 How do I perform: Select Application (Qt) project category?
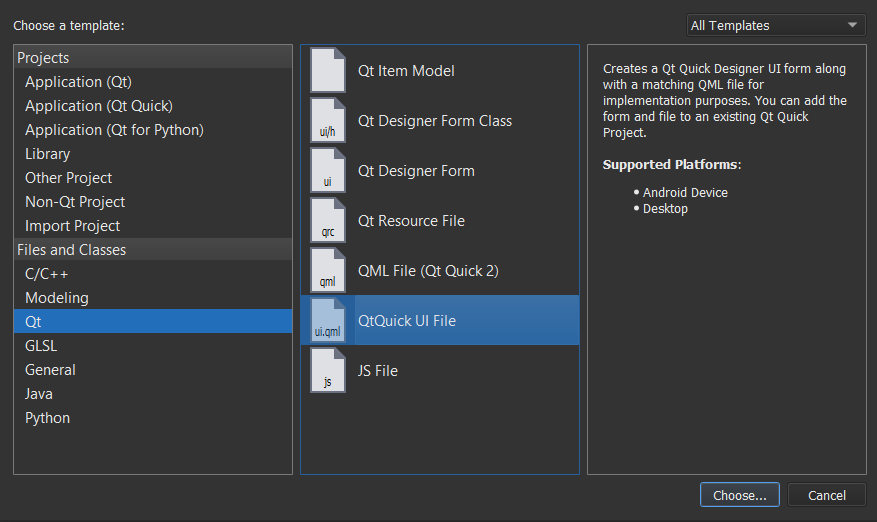click(78, 82)
